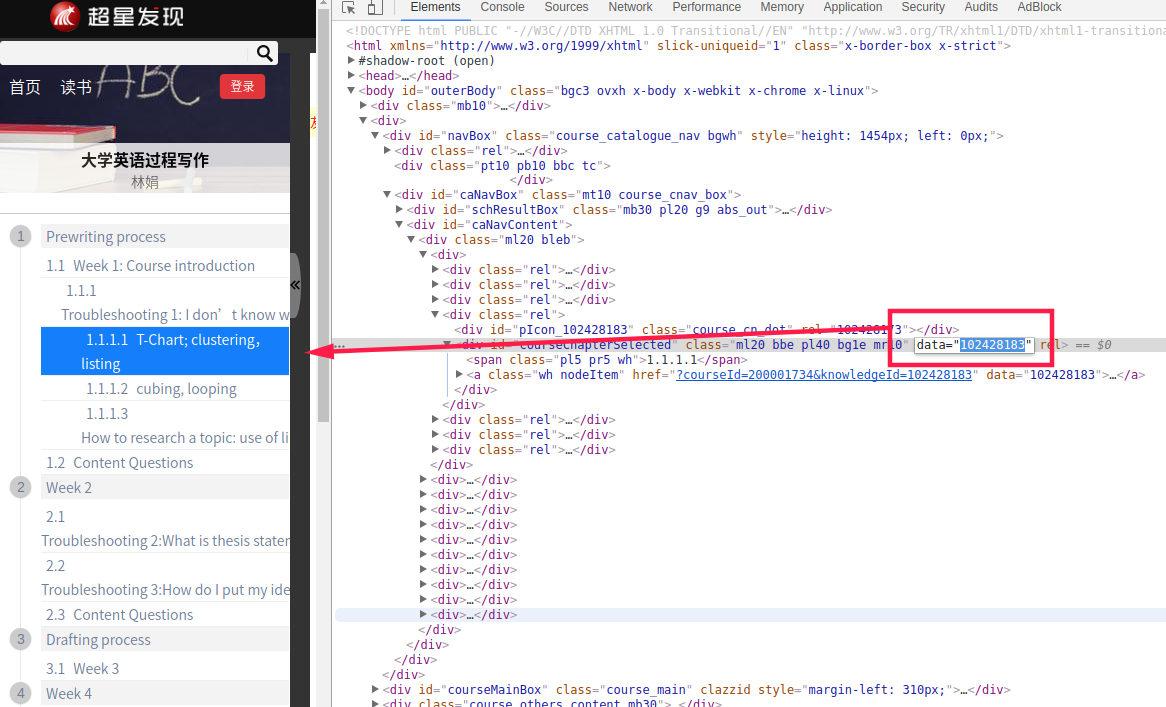The image size is (1166, 707).
Task: Open the Memory tab
Action: [x=782, y=7]
